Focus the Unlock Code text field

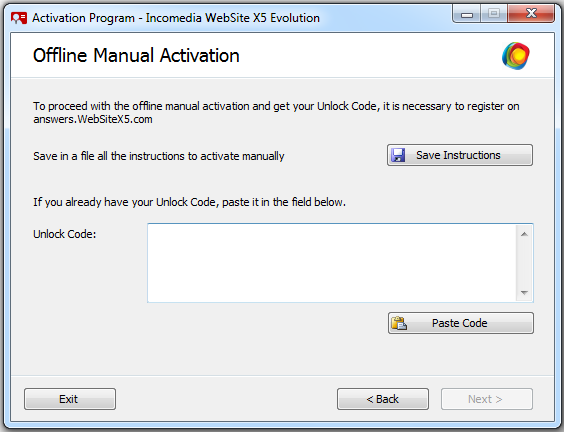click(x=332, y=263)
